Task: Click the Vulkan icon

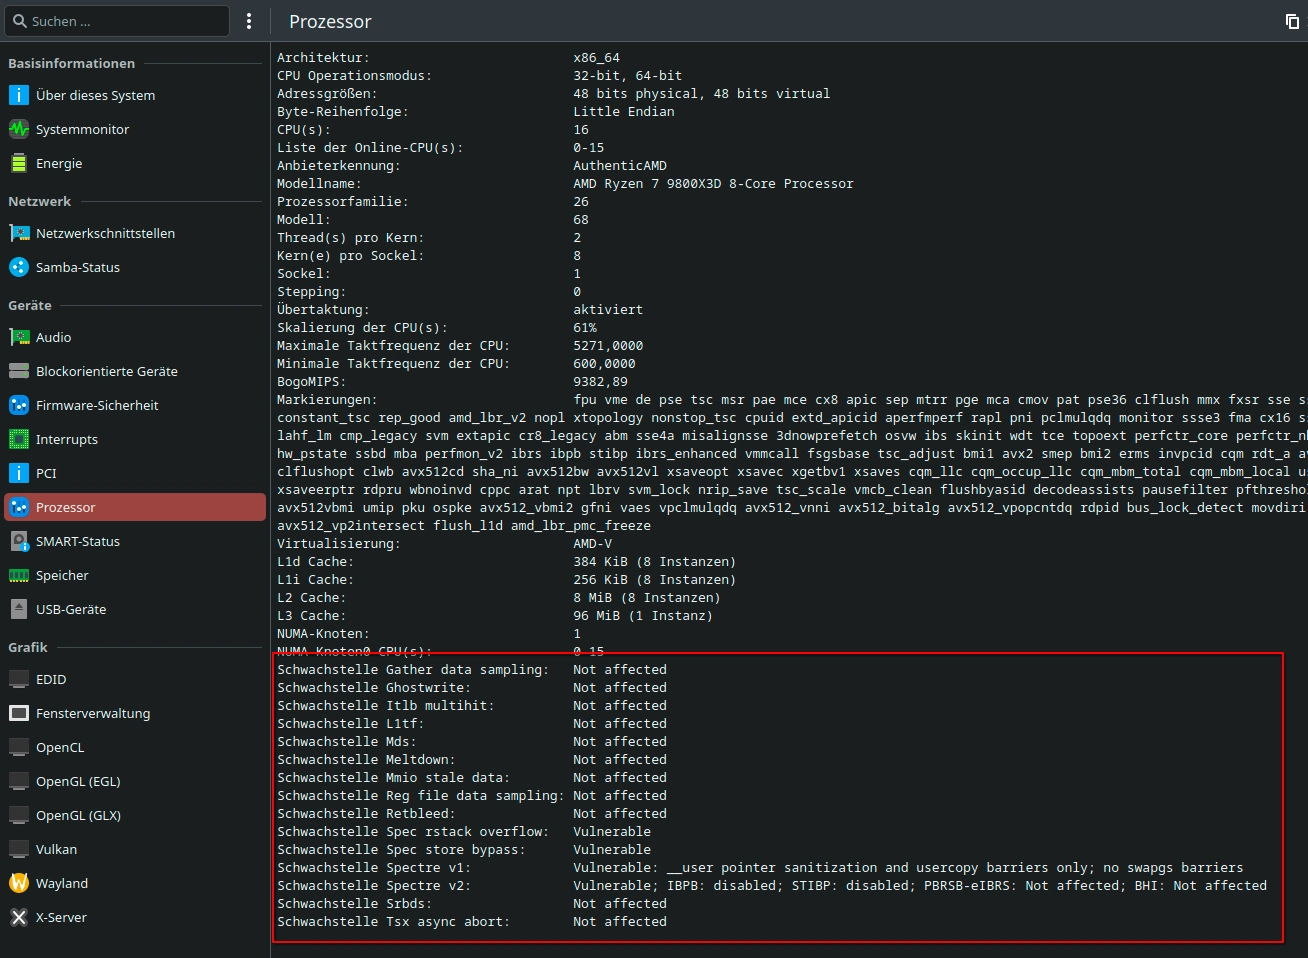Action: click(x=19, y=849)
